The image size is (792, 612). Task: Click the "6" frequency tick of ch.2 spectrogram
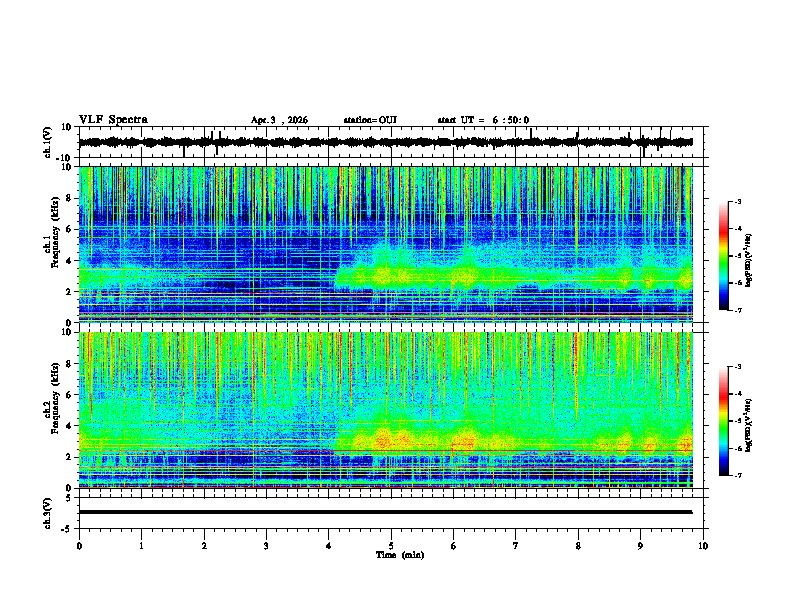click(70, 395)
